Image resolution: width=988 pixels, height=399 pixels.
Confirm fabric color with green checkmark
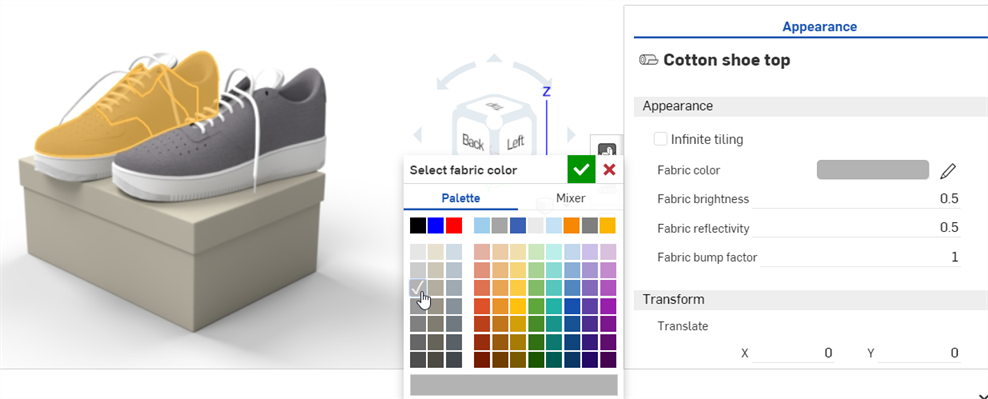[x=581, y=170]
